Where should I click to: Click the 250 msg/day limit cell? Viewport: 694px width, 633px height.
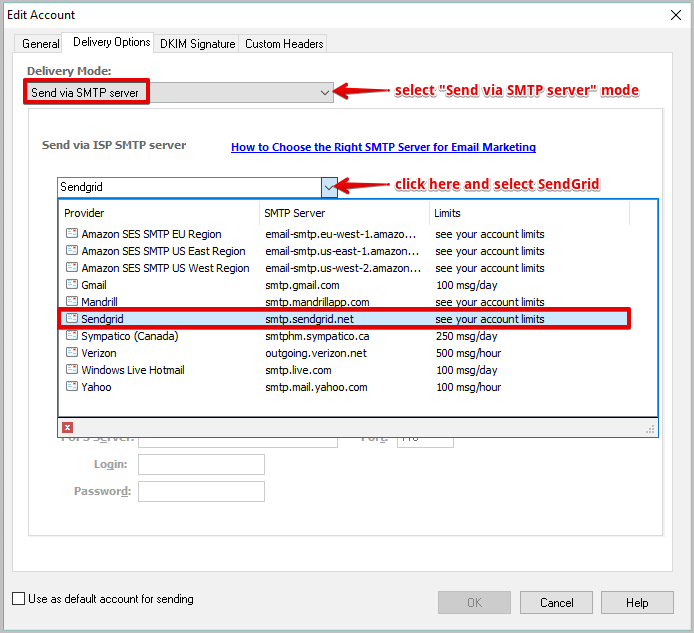pos(467,336)
